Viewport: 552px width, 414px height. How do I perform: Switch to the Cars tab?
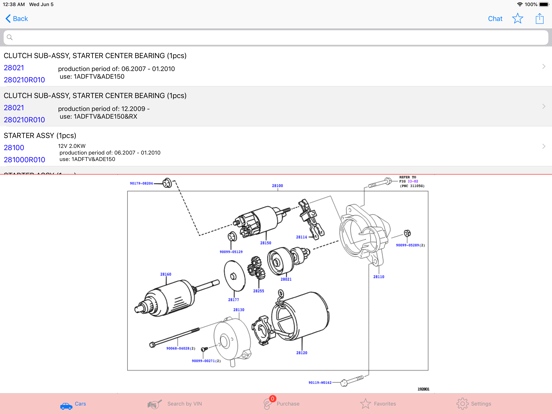(73, 404)
